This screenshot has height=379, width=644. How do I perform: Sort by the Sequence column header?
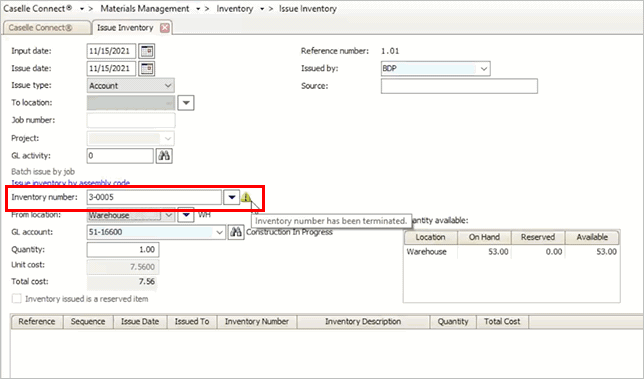tap(88, 322)
